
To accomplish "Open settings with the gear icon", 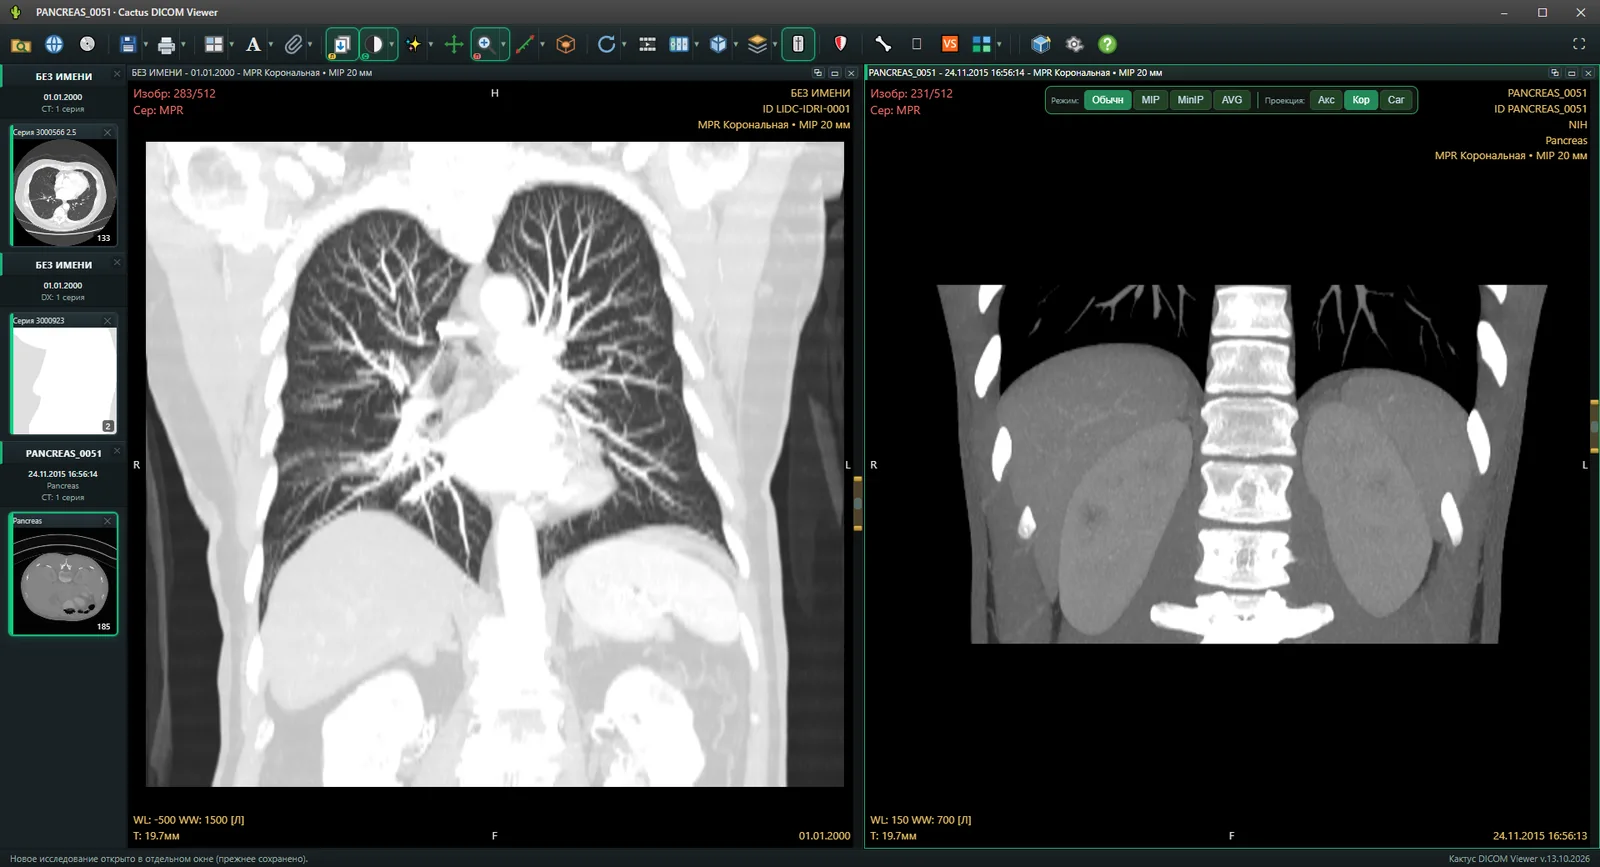I will [x=1074, y=44].
